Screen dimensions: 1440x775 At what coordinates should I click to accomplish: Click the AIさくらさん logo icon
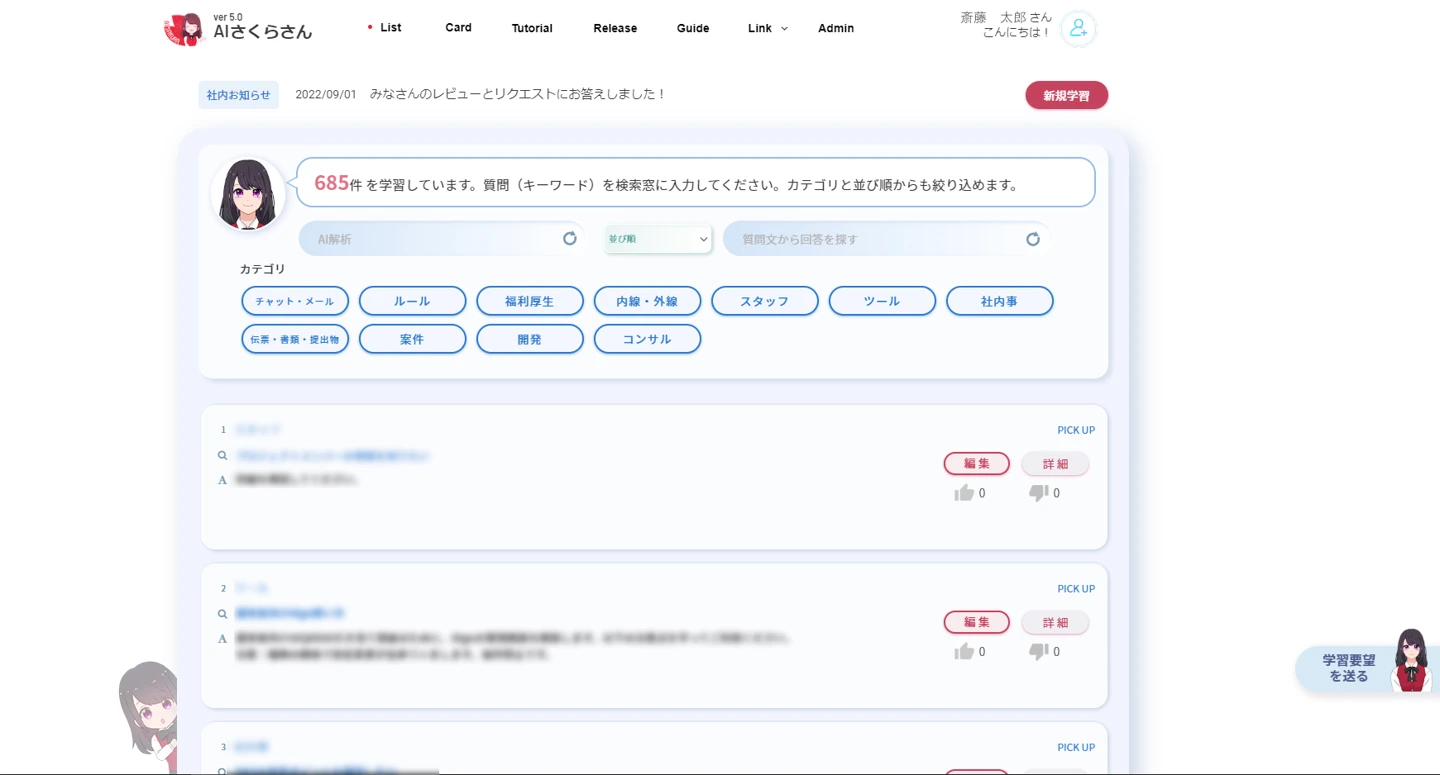(x=183, y=29)
